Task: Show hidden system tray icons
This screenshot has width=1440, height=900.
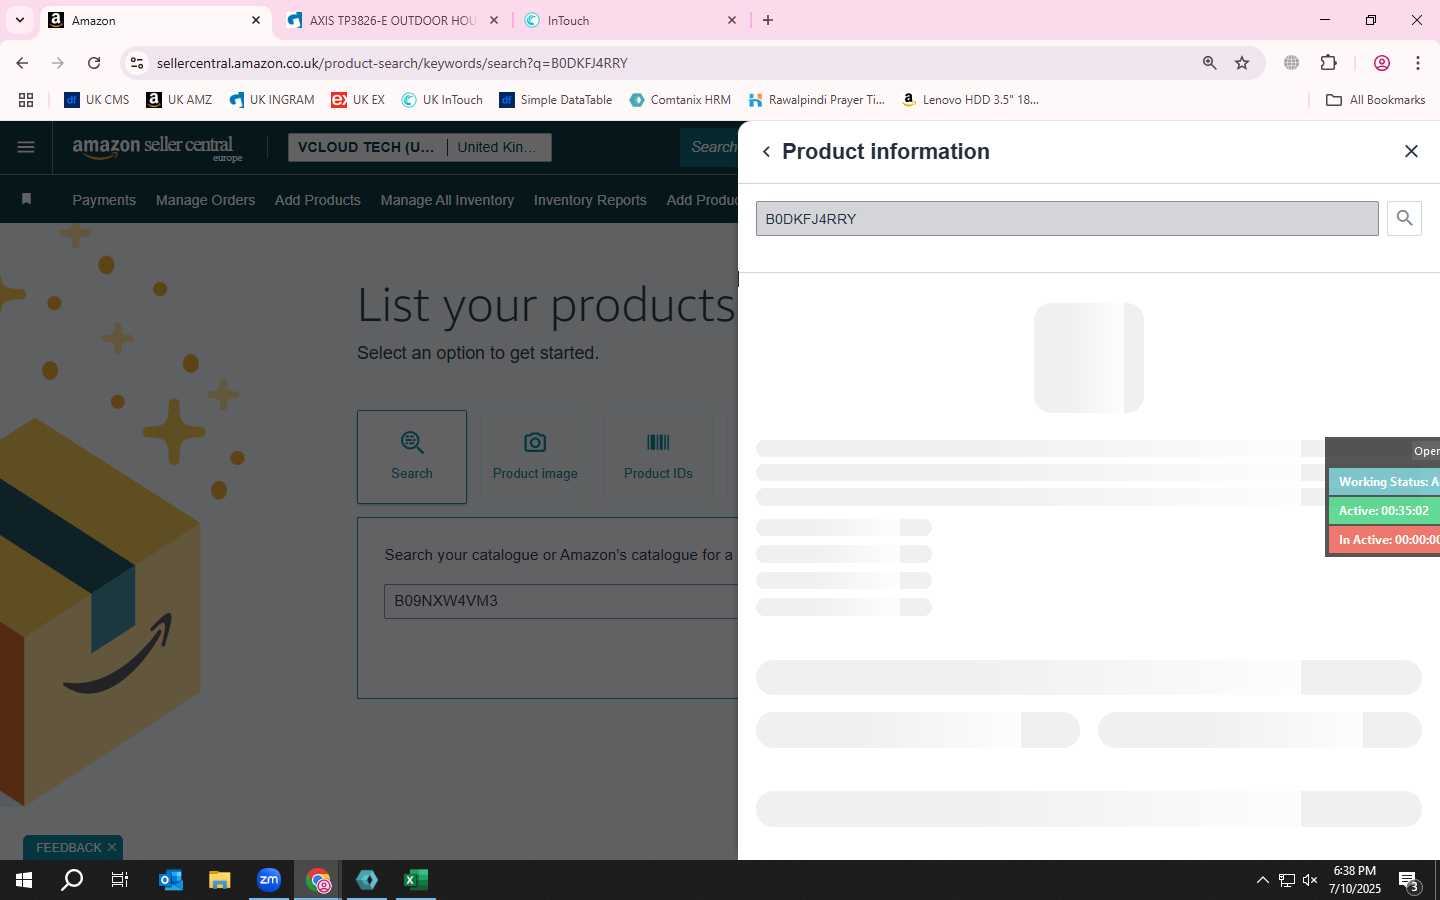Action: click(x=1262, y=880)
